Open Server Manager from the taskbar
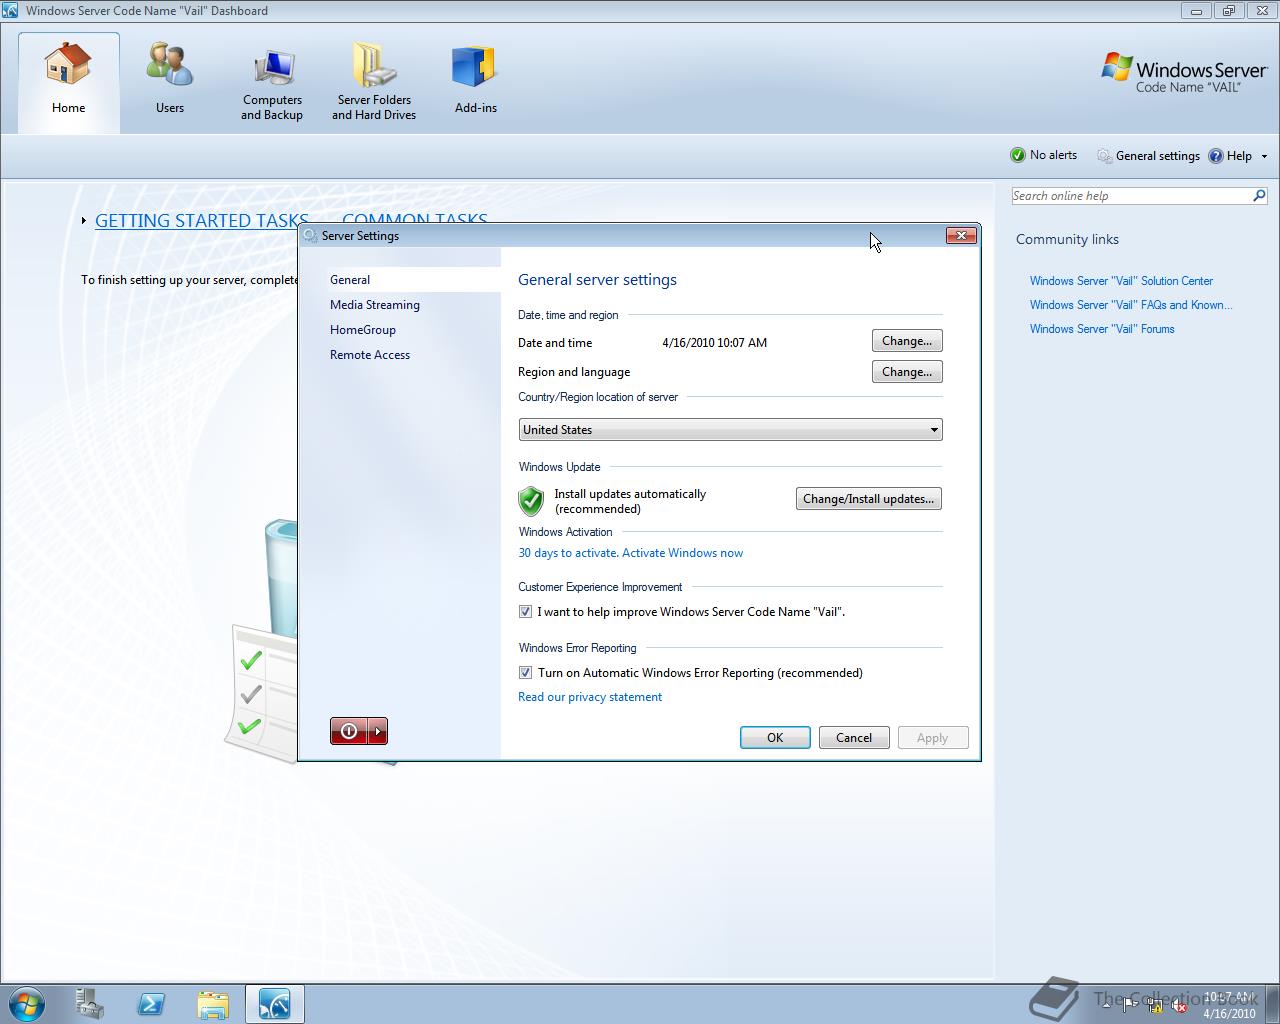Screen dimensions: 1280x1024 (x=89, y=1004)
